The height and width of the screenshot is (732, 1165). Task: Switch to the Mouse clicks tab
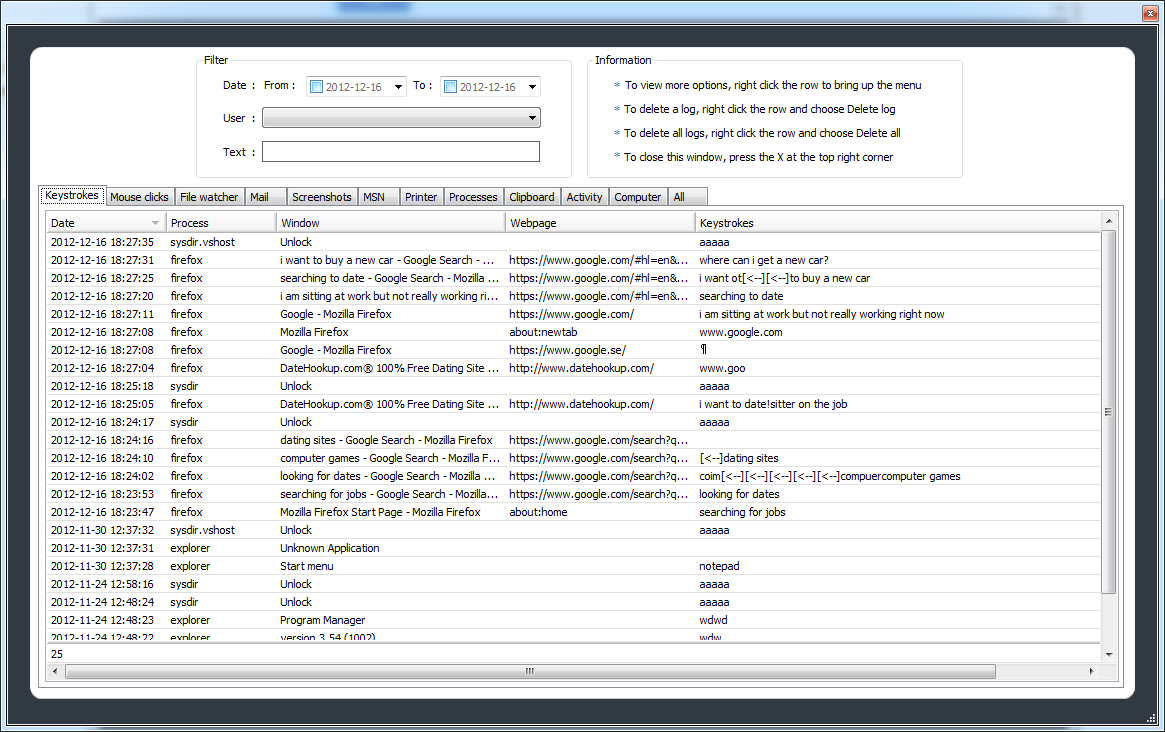coord(140,197)
